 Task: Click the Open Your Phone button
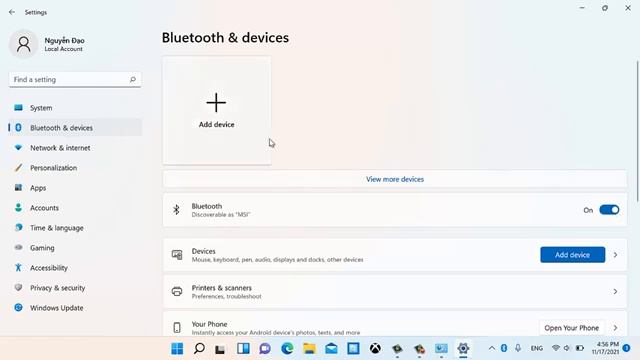(x=571, y=328)
